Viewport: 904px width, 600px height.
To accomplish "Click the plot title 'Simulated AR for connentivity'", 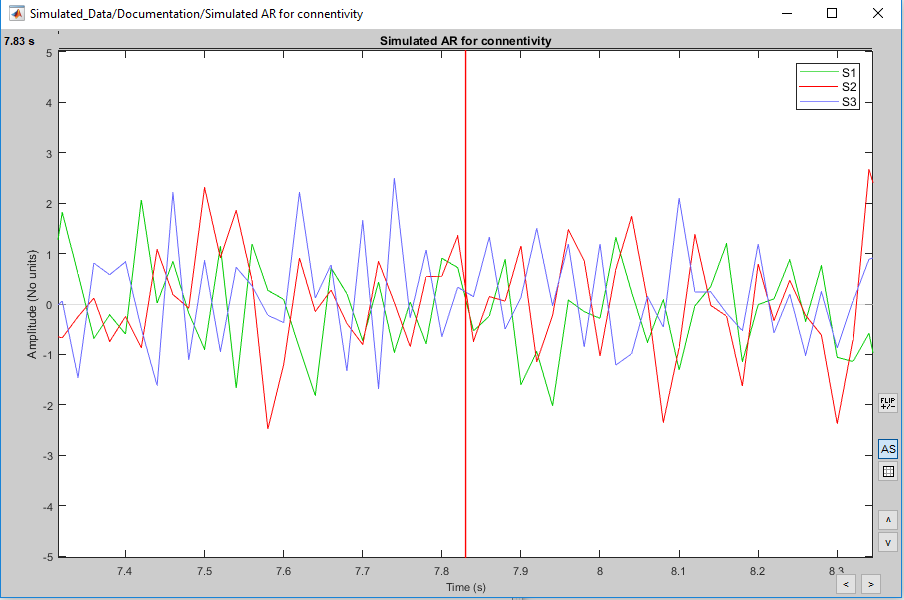I will pyautogui.click(x=465, y=41).
